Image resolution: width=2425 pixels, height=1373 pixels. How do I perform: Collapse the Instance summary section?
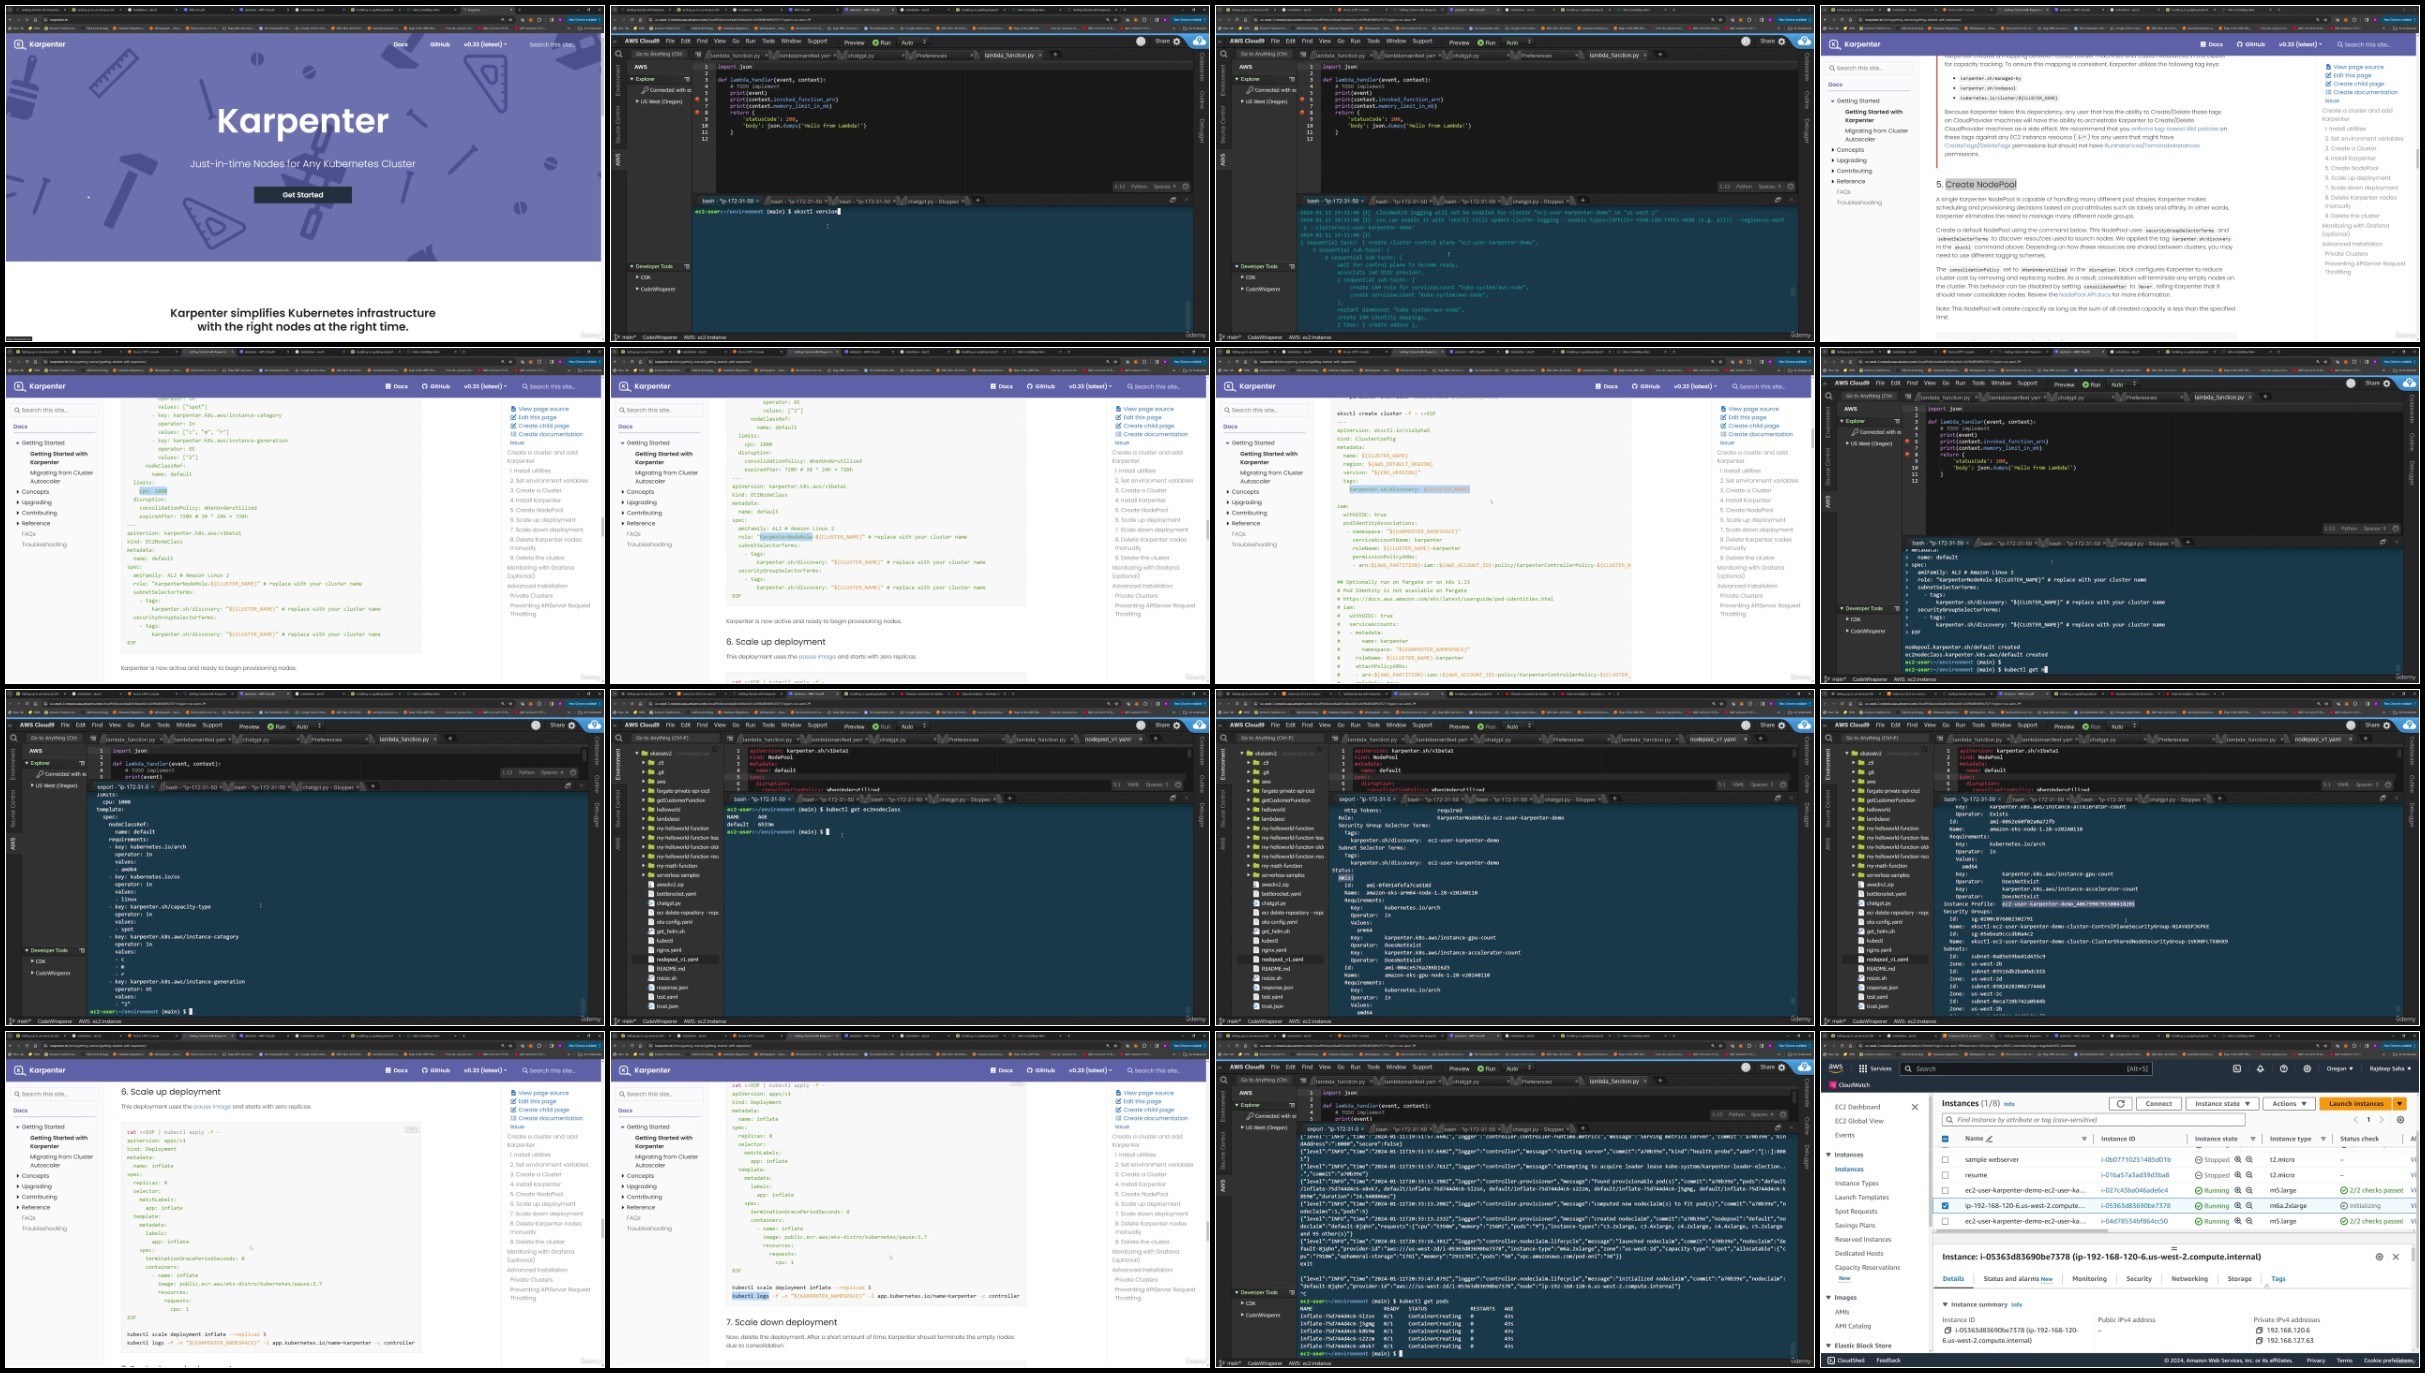[1945, 1304]
